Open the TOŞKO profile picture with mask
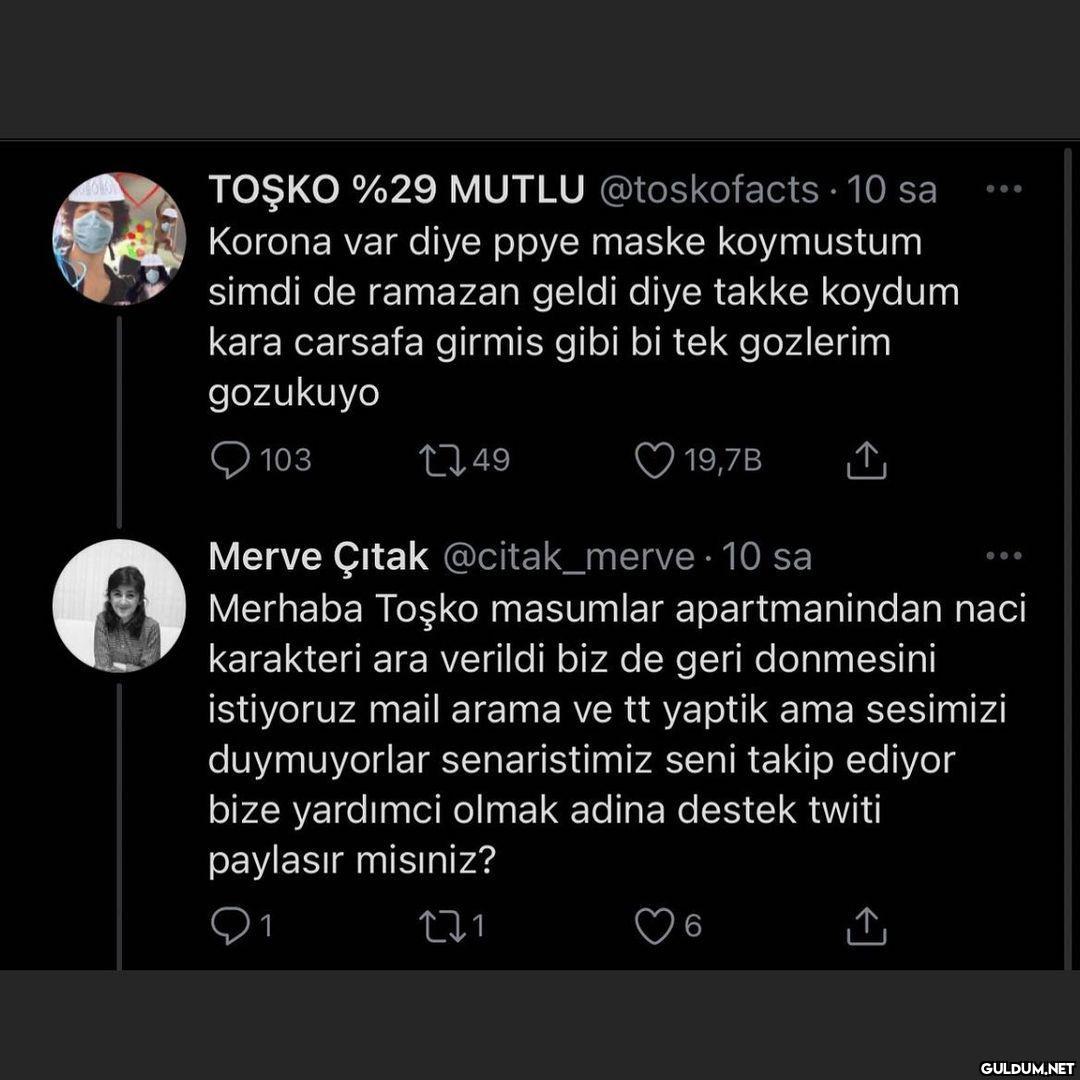 click(x=119, y=238)
